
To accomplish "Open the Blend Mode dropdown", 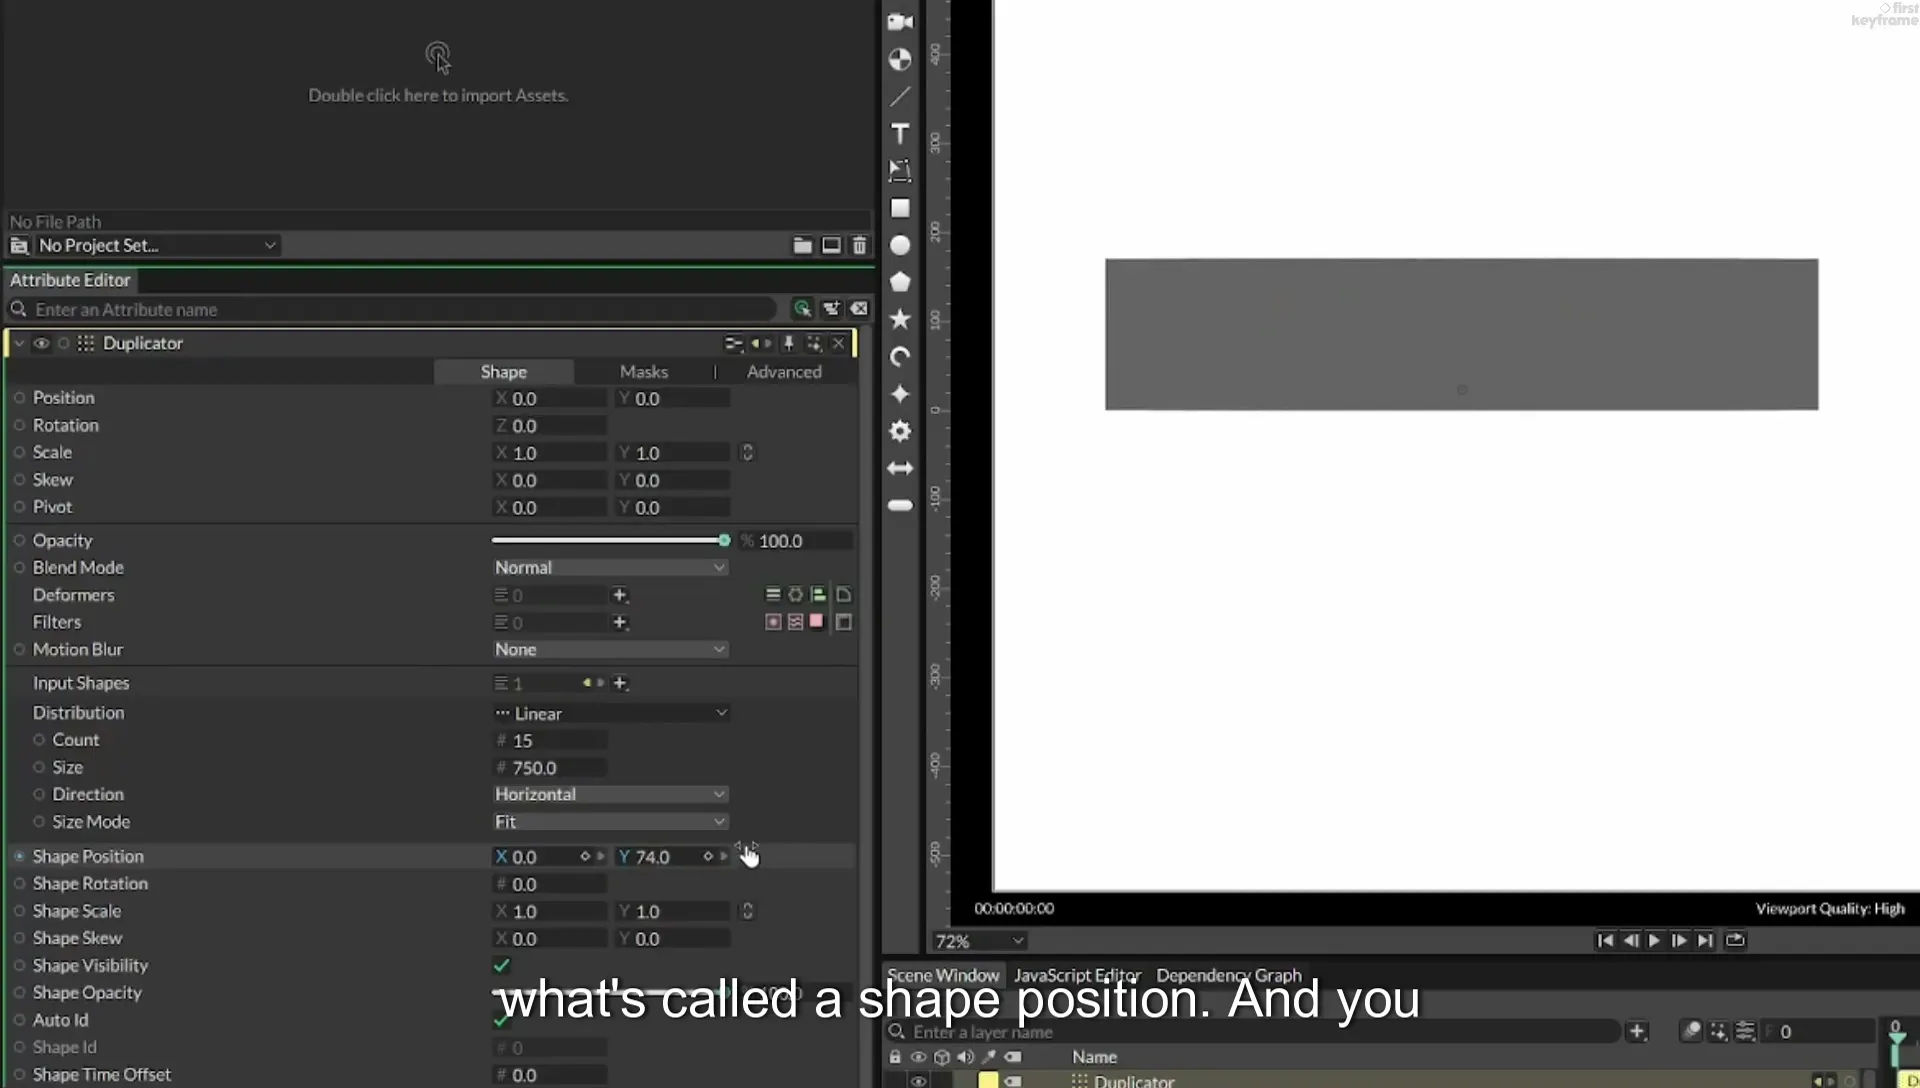I will [610, 567].
